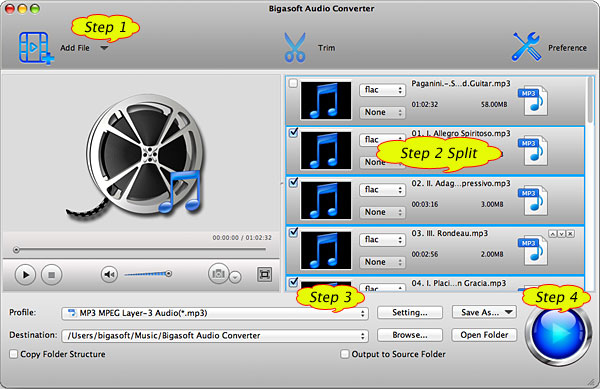Open flac dropdown for 02. II. Adag...pressivo.mp3
This screenshot has width=600, height=389.
coord(382,190)
